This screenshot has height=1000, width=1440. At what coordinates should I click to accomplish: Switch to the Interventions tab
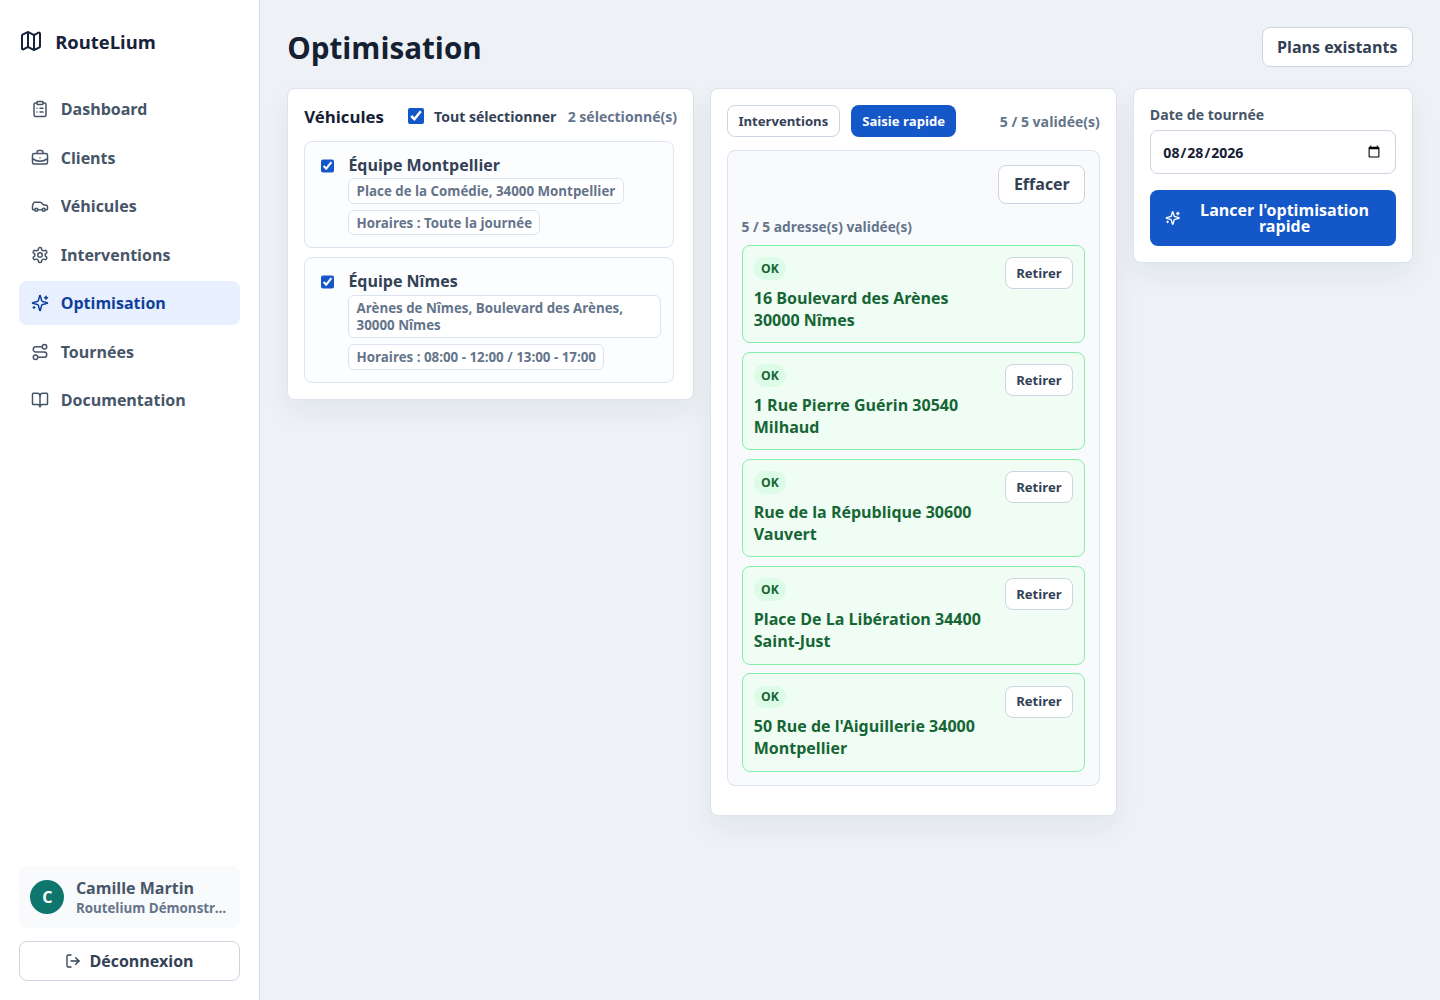click(x=783, y=121)
